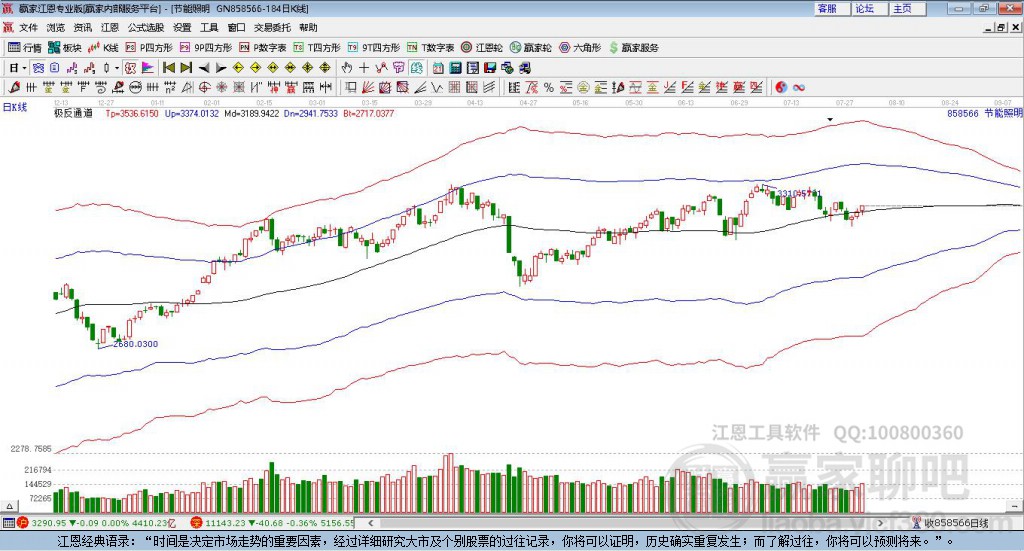This screenshot has height=551, width=1024.
Task: Open the 交易委托 menu
Action: coord(272,27)
